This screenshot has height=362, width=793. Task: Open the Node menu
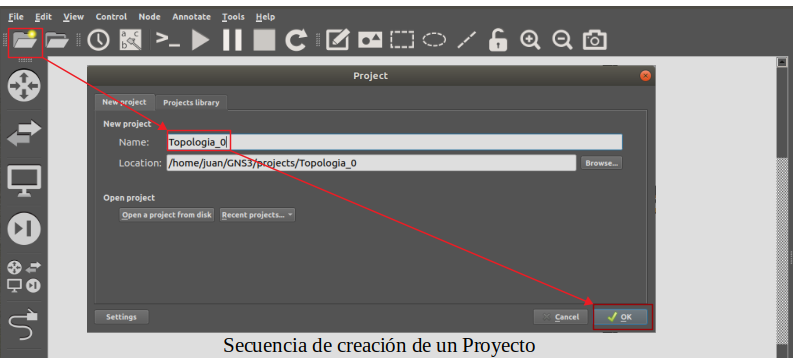tap(149, 17)
